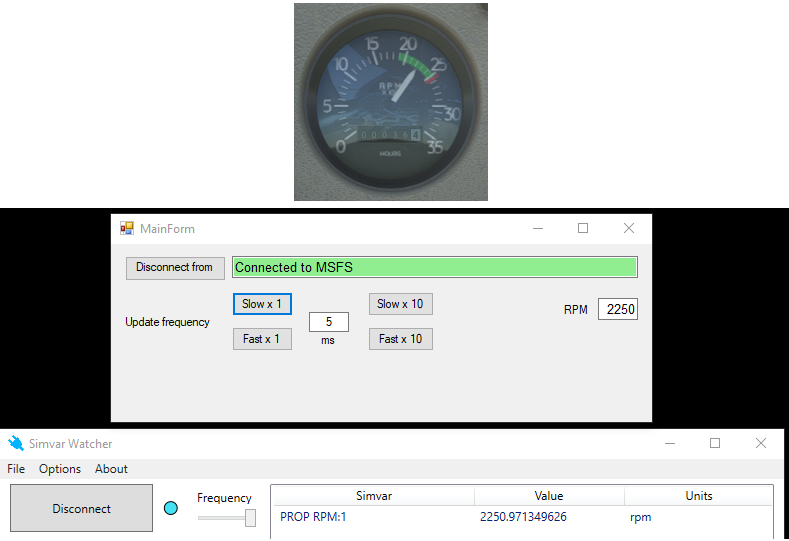
Task: Open the File menu
Action: 16,469
